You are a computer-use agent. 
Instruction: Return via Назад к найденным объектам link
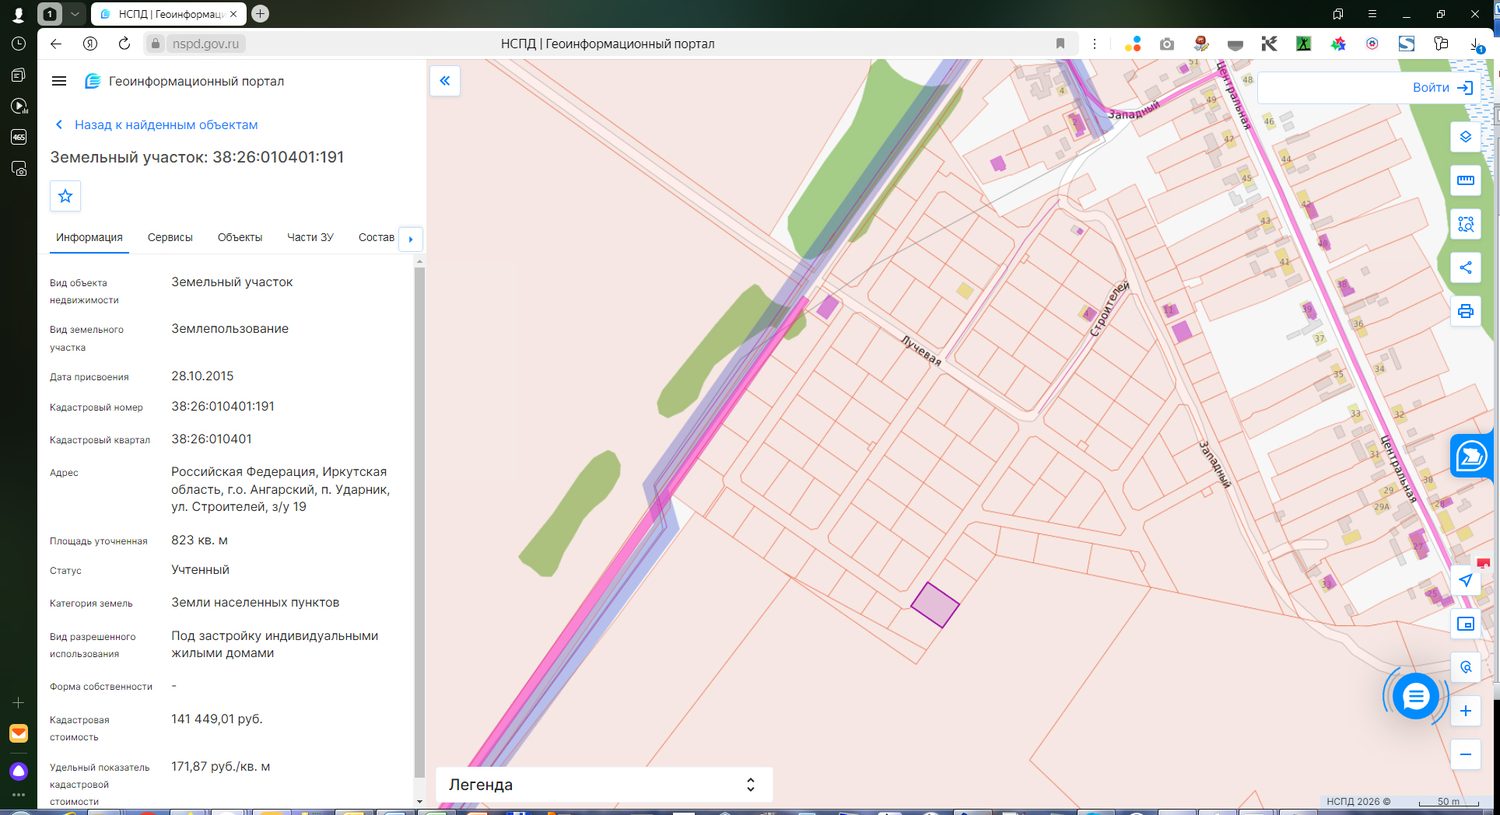156,125
